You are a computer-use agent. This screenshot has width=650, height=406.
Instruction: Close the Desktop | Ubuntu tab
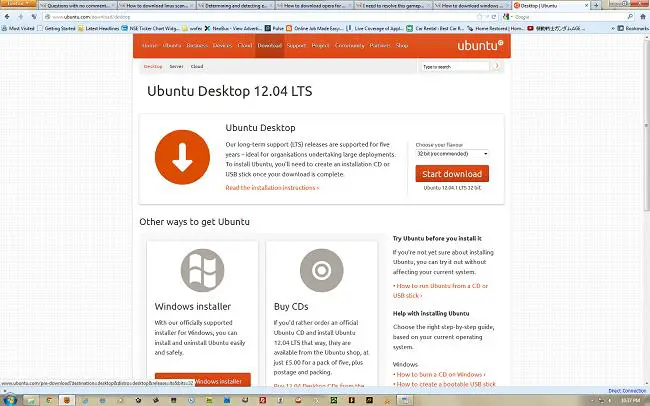tap(586, 5)
